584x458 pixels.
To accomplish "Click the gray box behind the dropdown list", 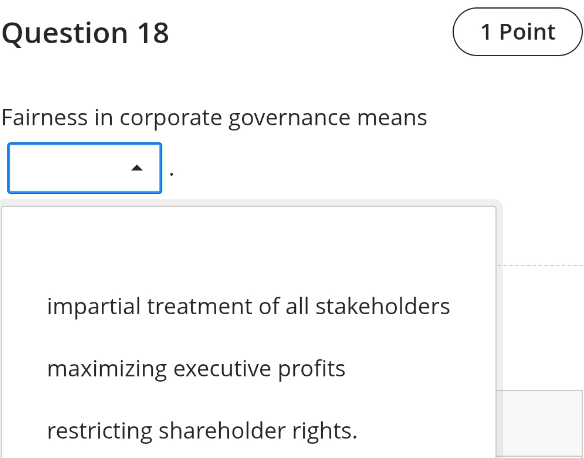I will (x=540, y=424).
